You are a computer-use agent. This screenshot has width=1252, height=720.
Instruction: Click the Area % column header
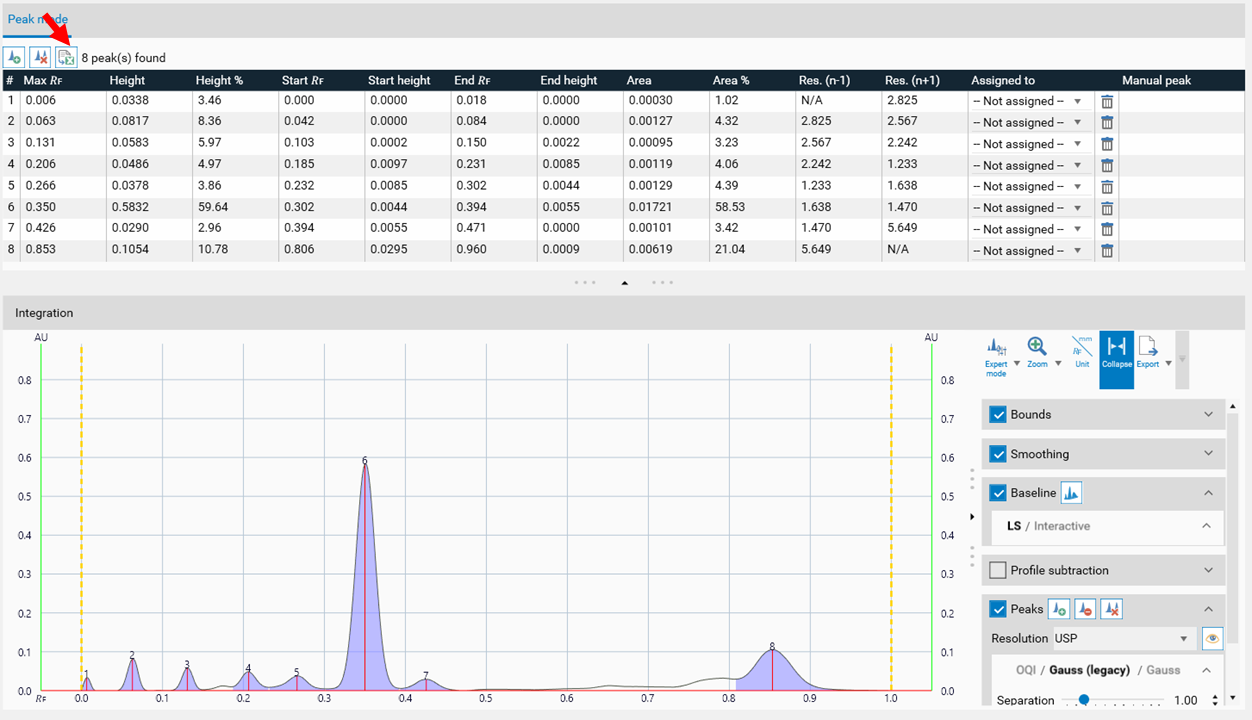click(731, 80)
